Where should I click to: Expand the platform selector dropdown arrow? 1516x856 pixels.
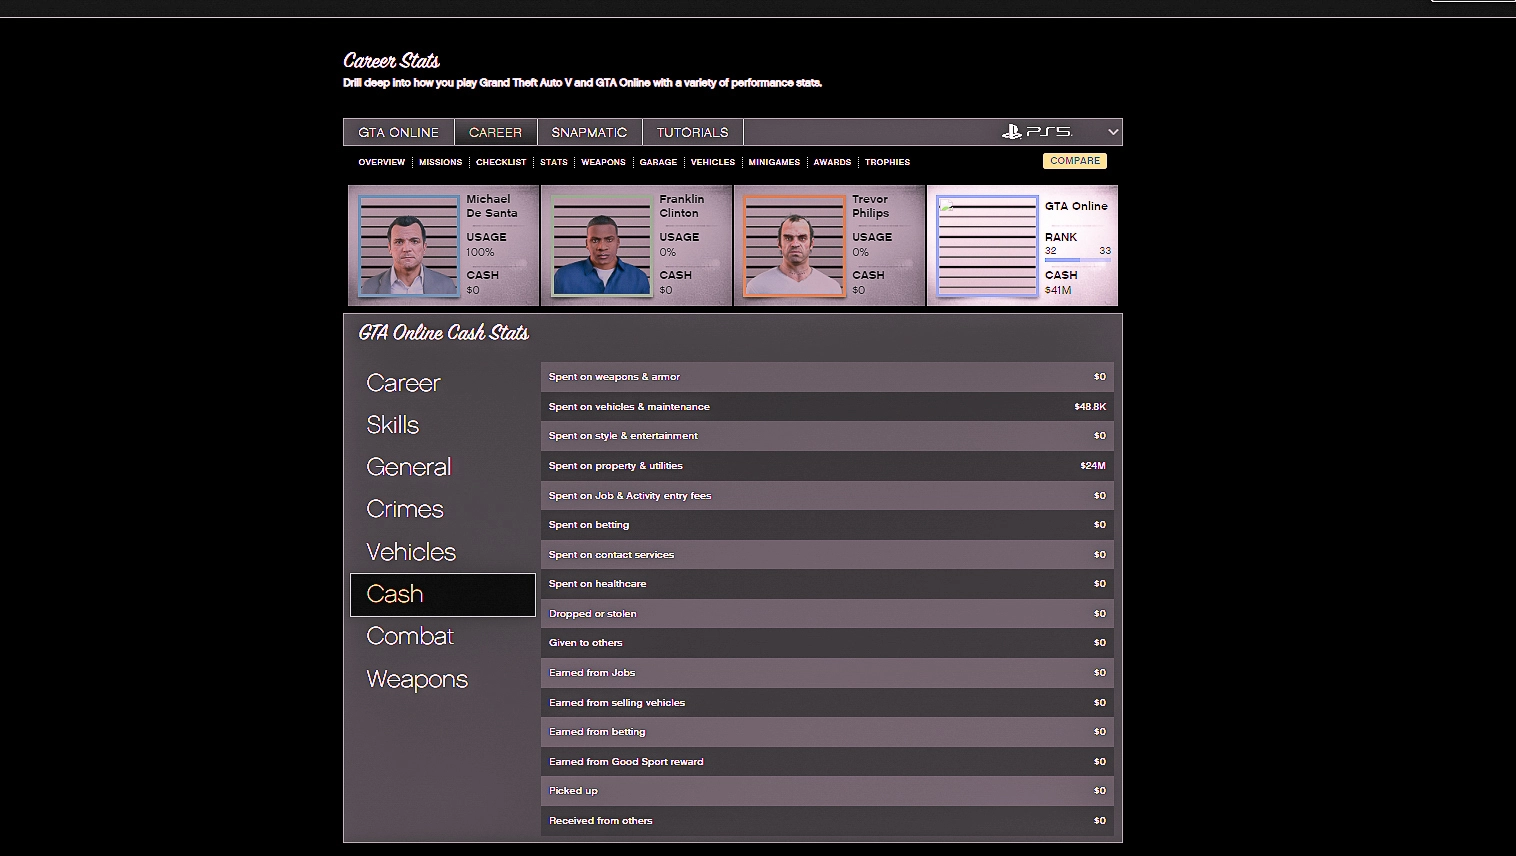click(1112, 132)
